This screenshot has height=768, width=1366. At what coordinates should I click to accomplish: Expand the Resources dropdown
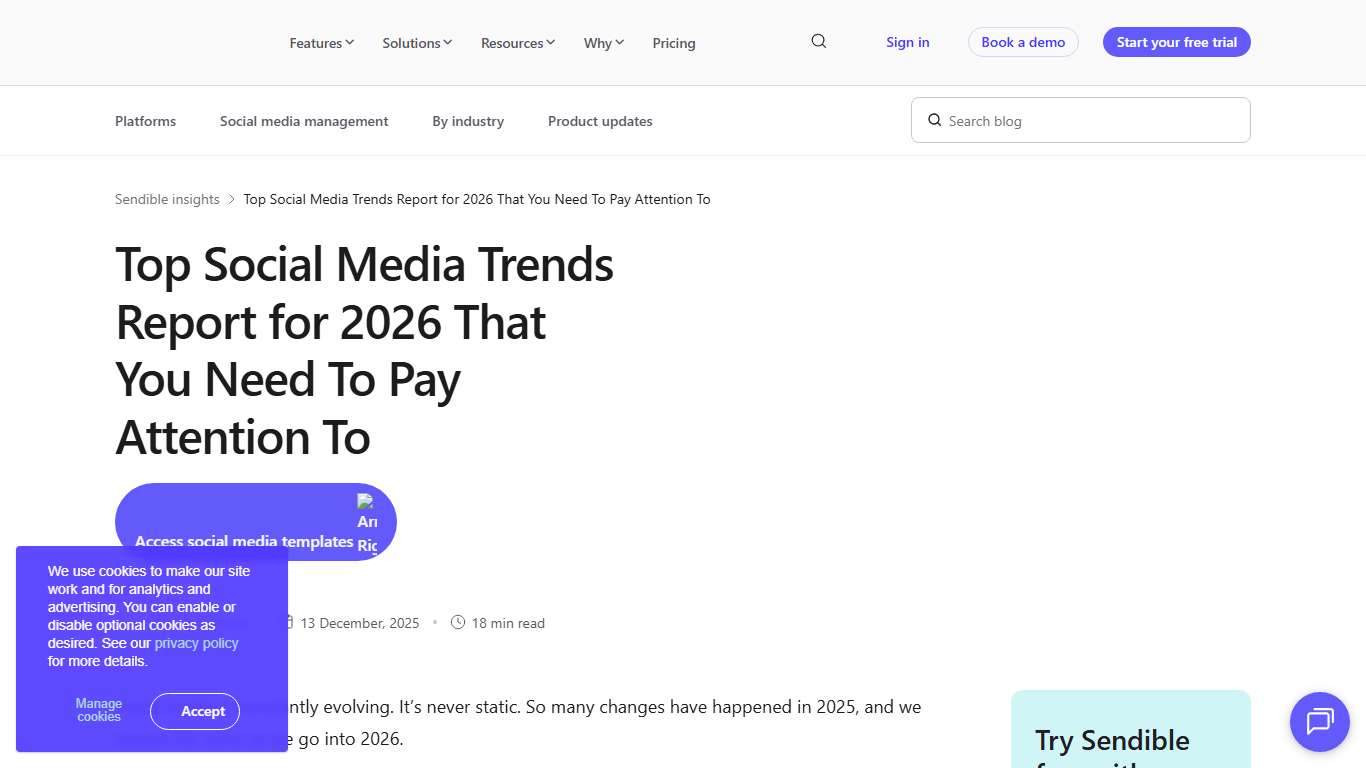[x=517, y=43]
